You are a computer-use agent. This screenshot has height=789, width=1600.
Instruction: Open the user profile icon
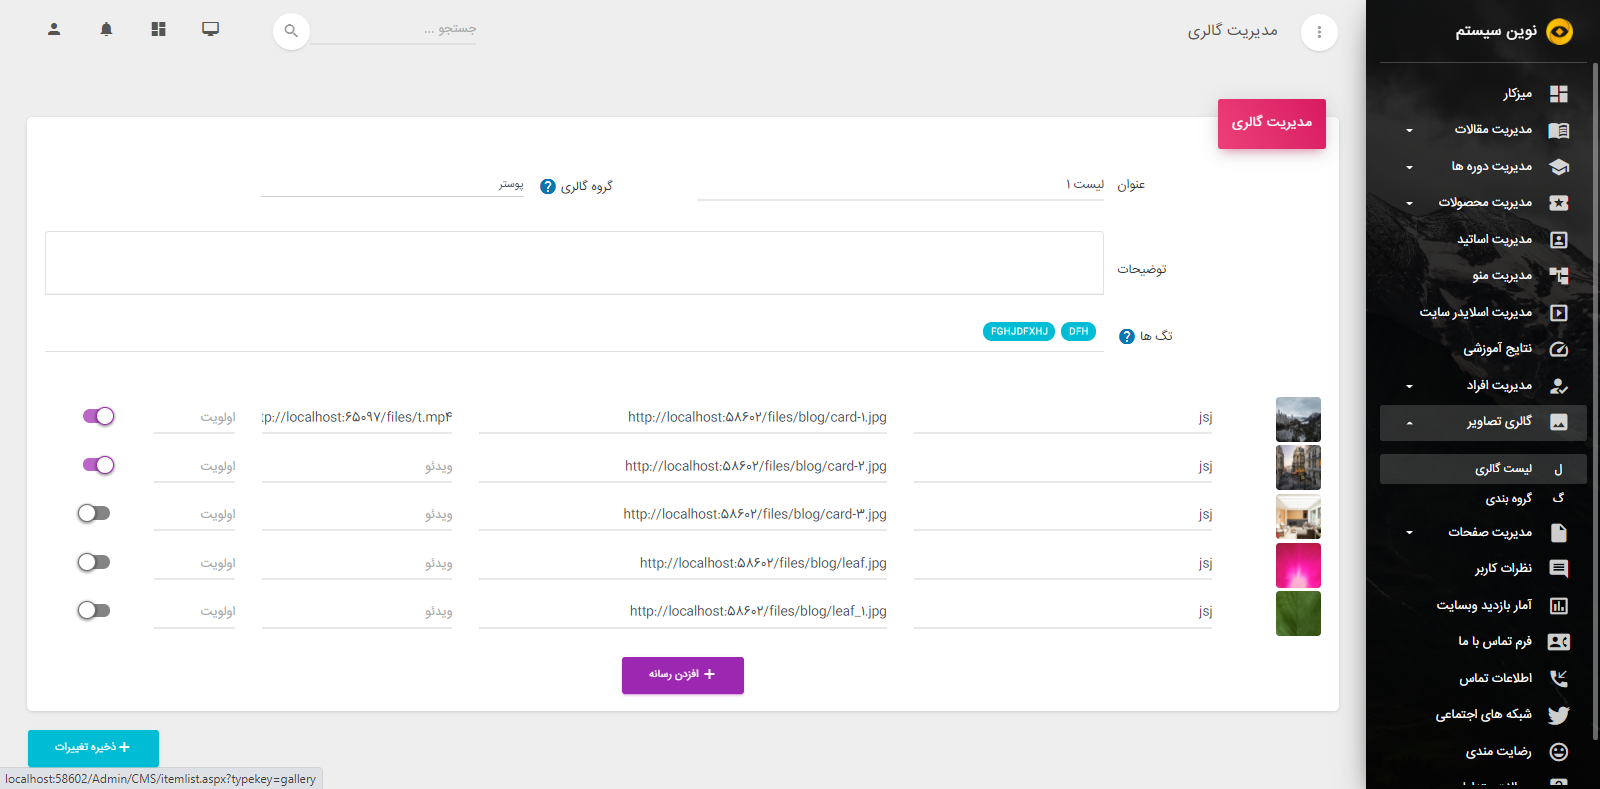(54, 29)
